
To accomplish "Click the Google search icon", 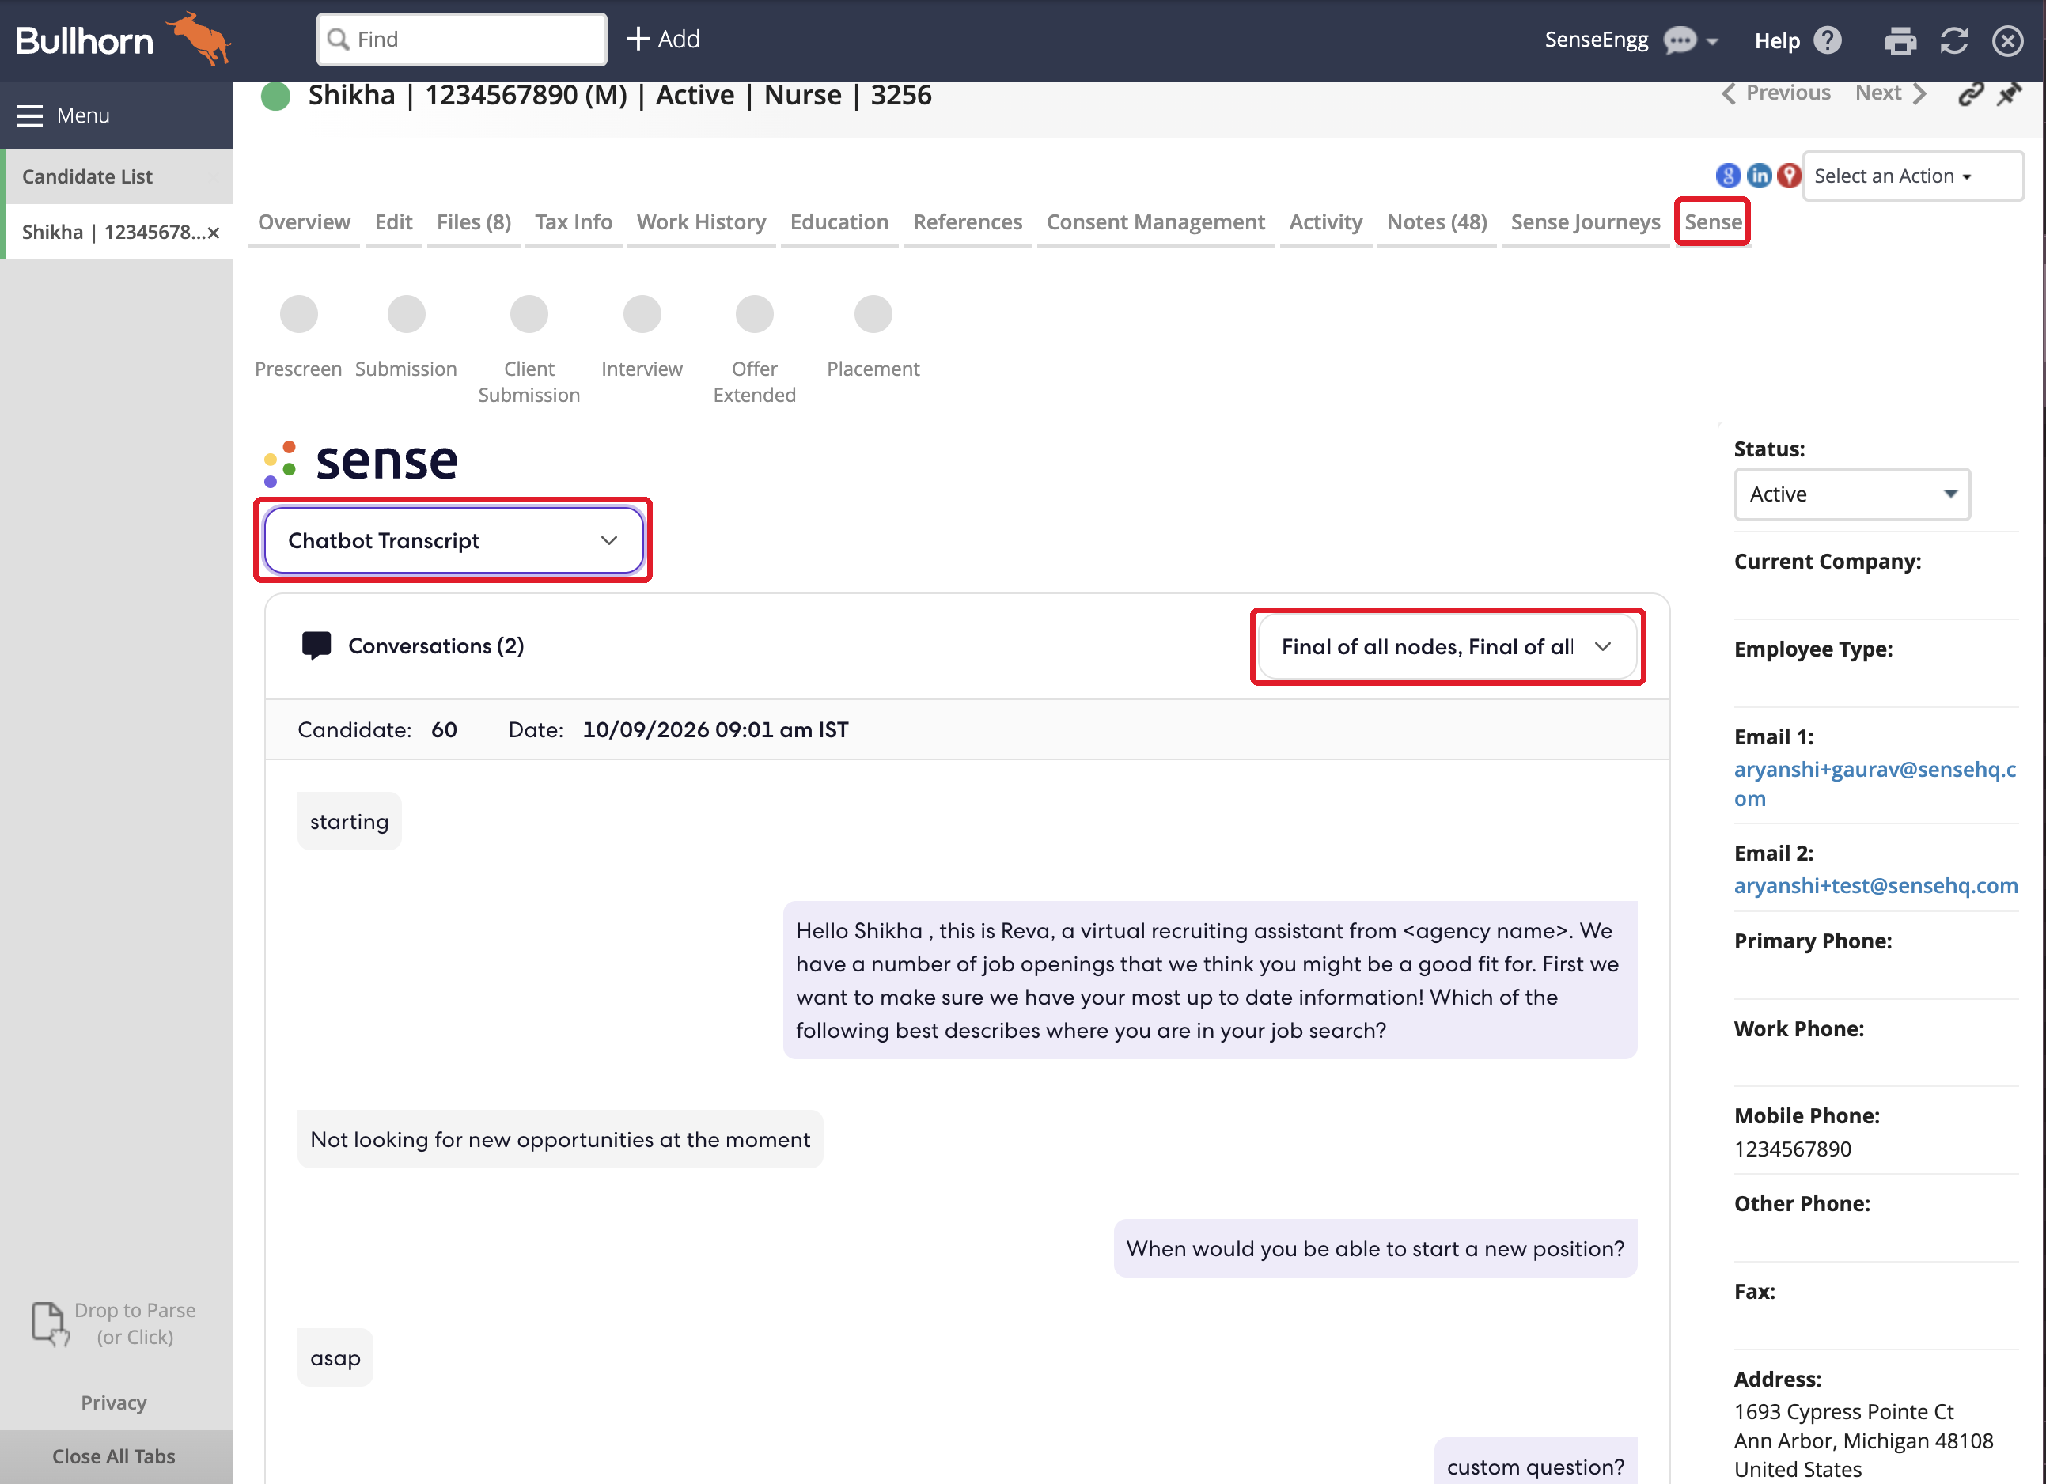I will (1728, 176).
